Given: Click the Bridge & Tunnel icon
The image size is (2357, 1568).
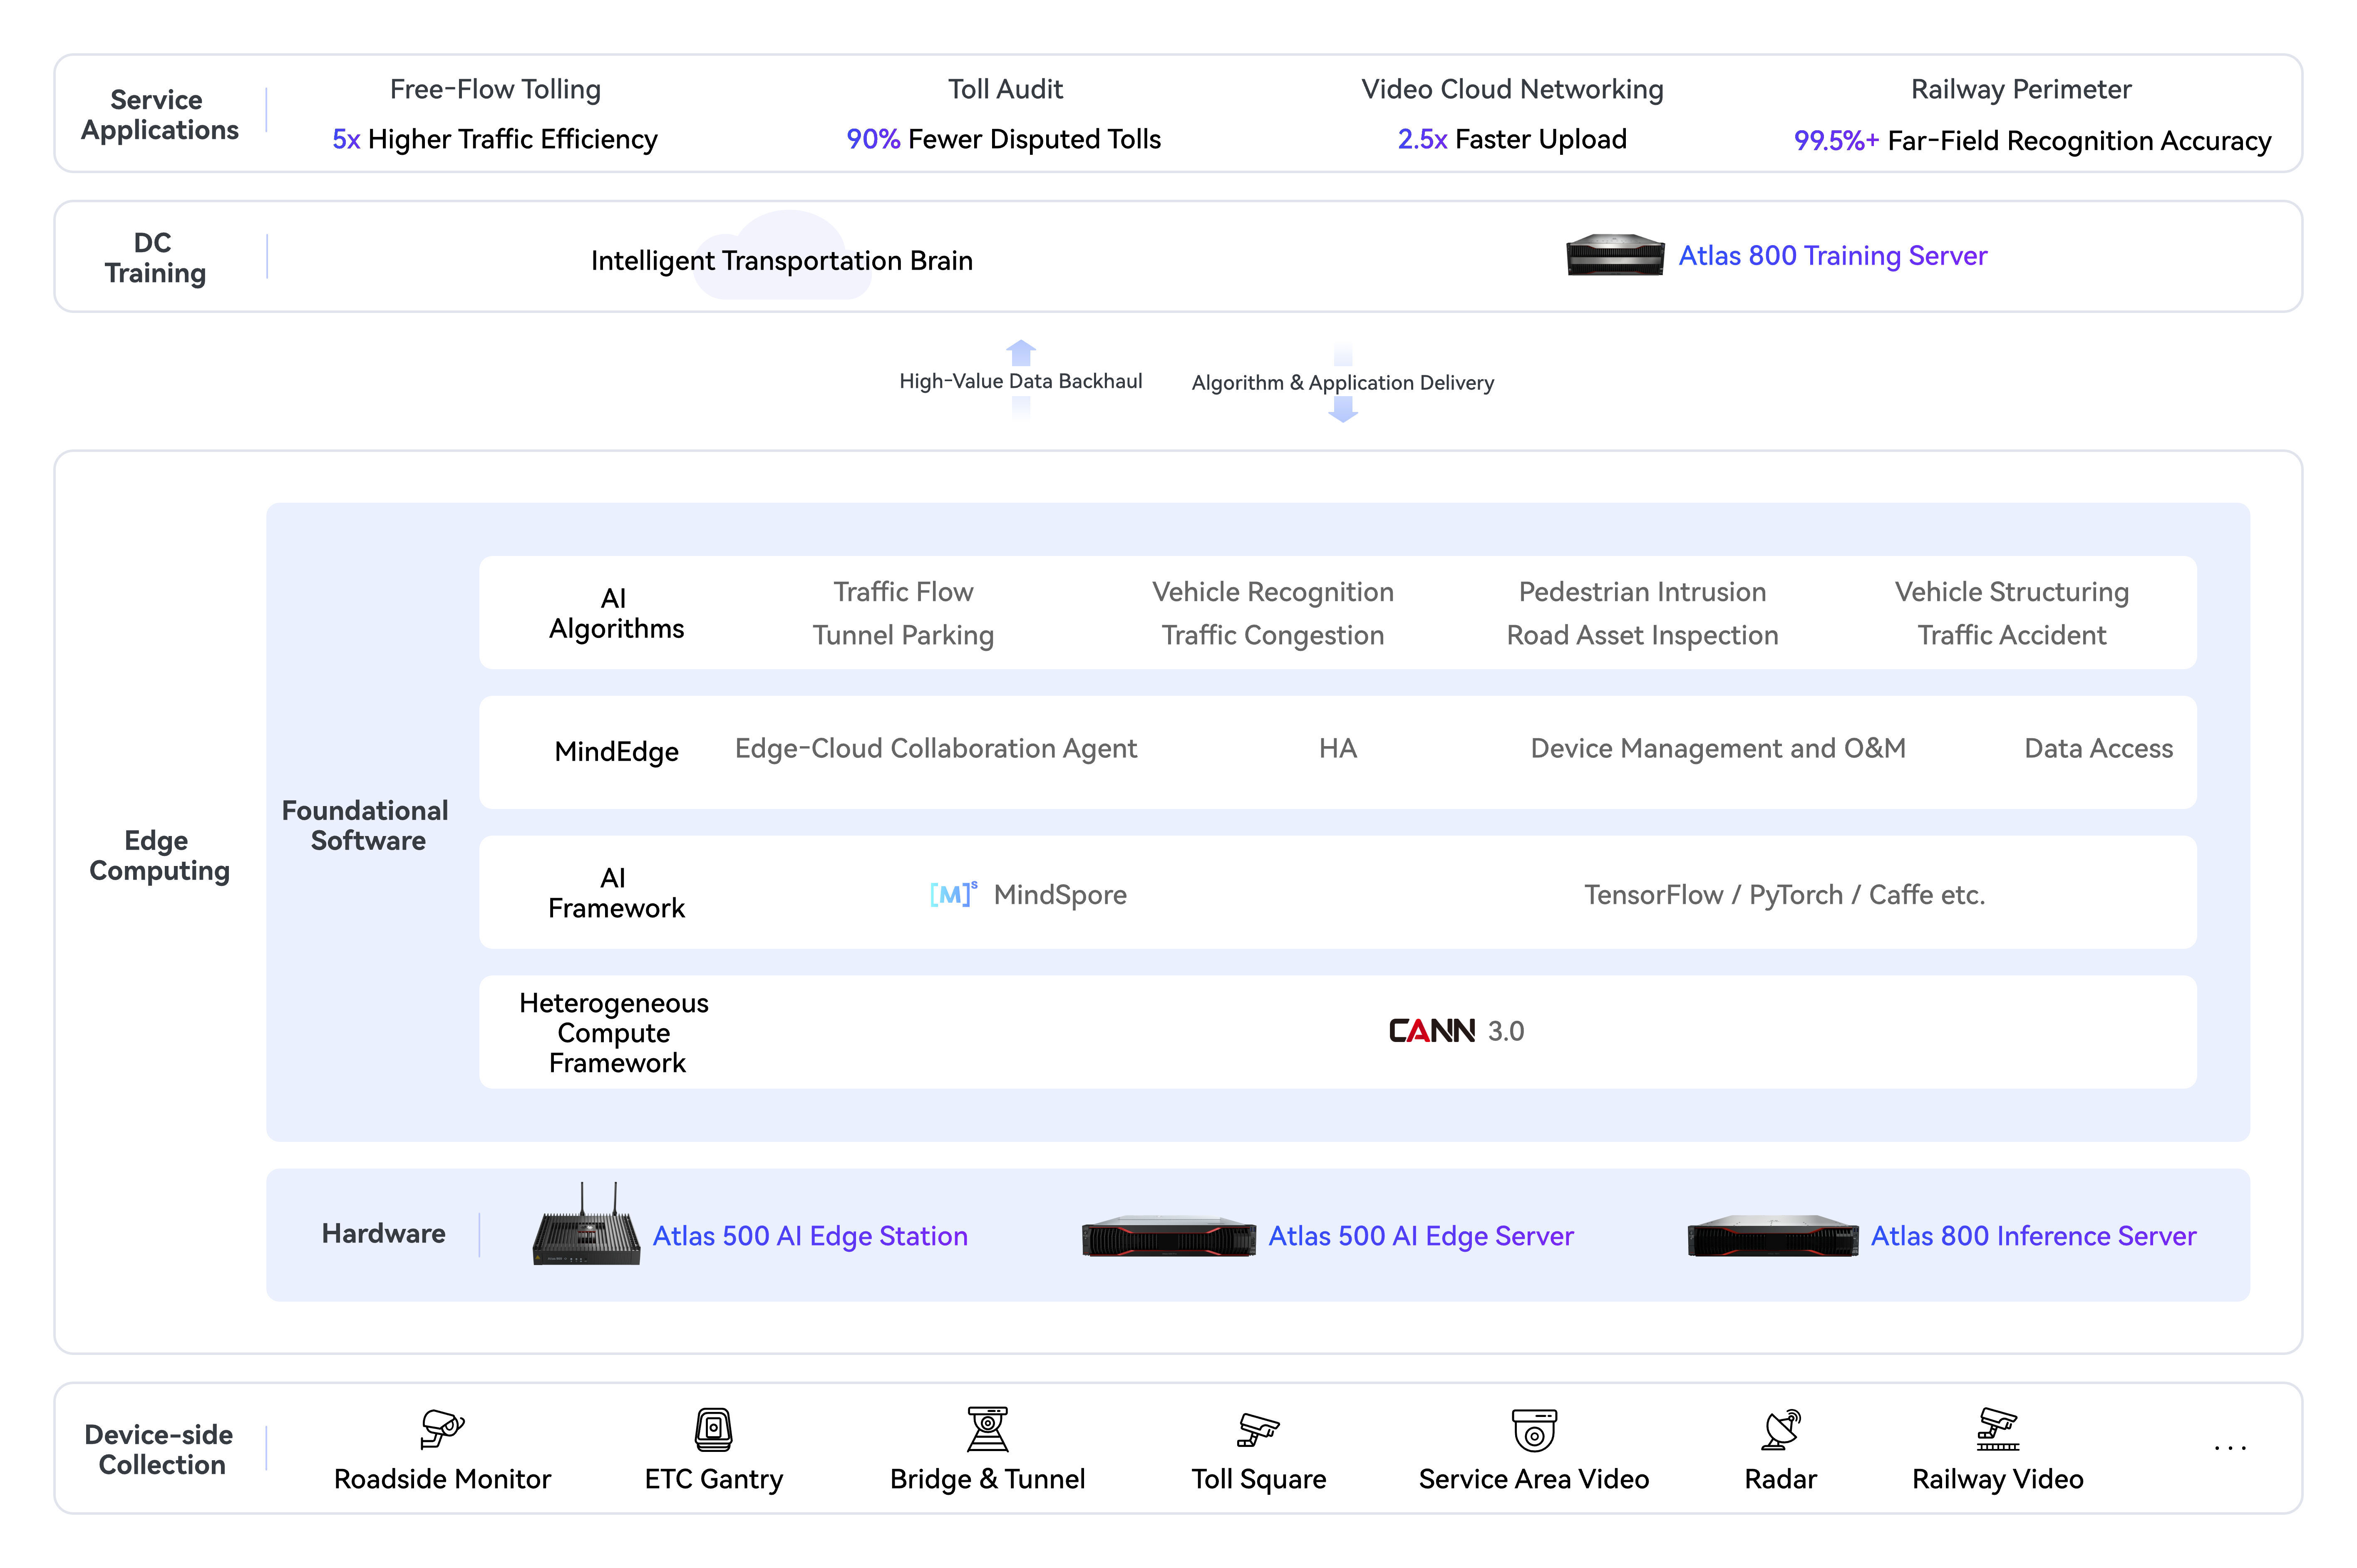Looking at the screenshot, I should pos(987,1428).
